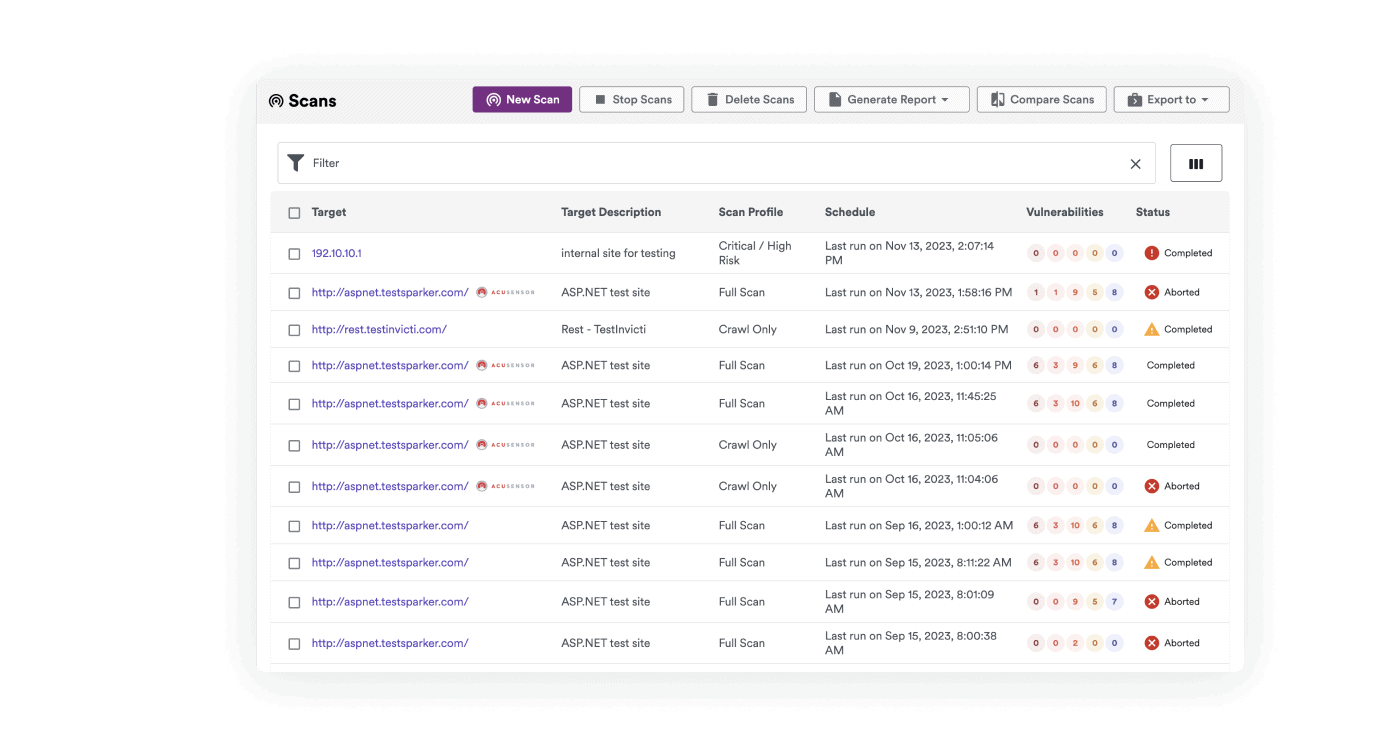The image size is (1390, 750).
Task: Clear the filter with the X icon
Action: pos(1135,164)
